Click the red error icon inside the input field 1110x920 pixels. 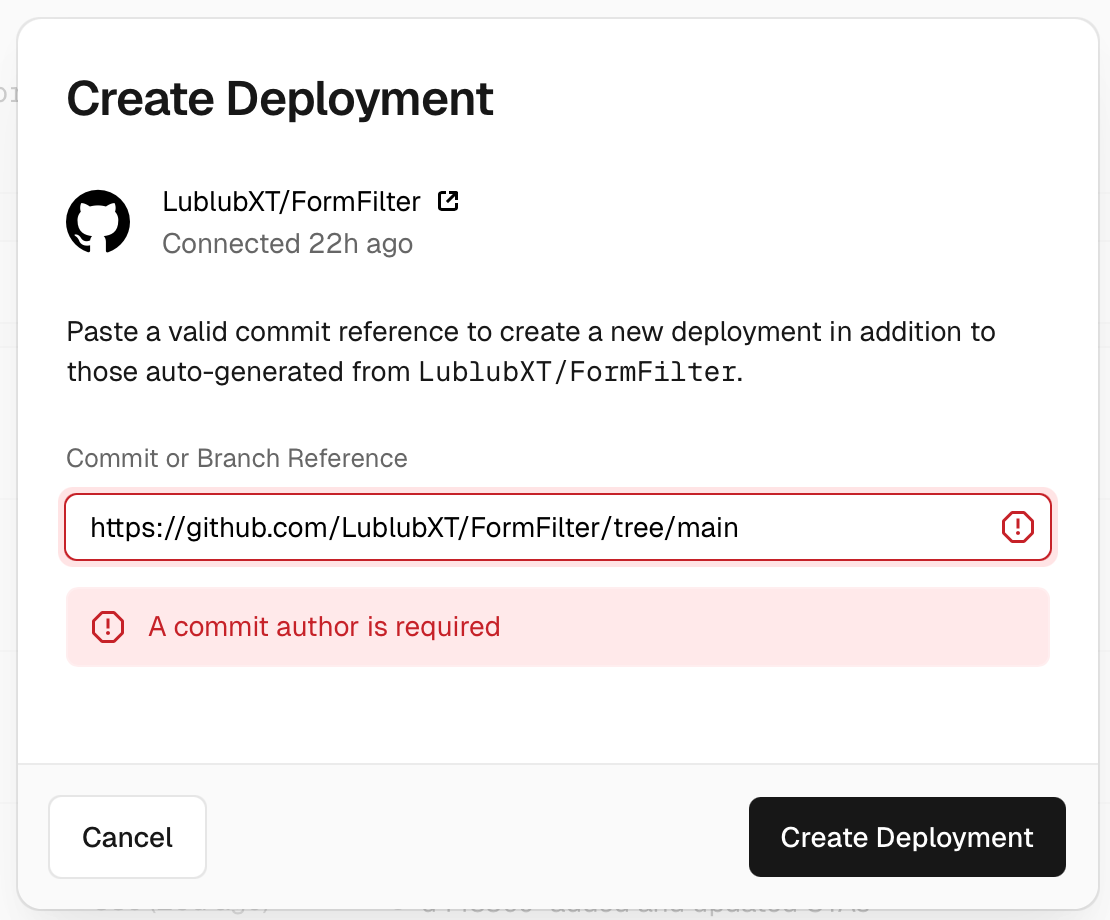(x=1017, y=527)
